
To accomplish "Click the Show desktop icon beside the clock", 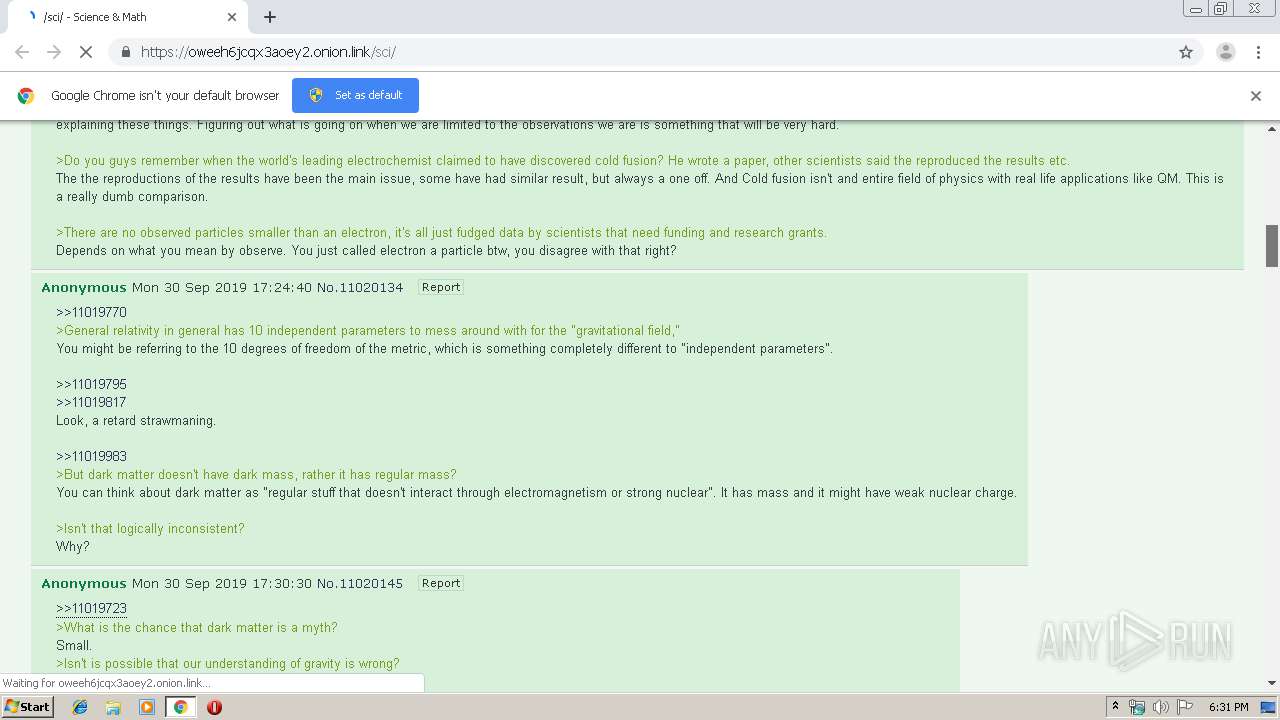I will pyautogui.click(x=1268, y=707).
